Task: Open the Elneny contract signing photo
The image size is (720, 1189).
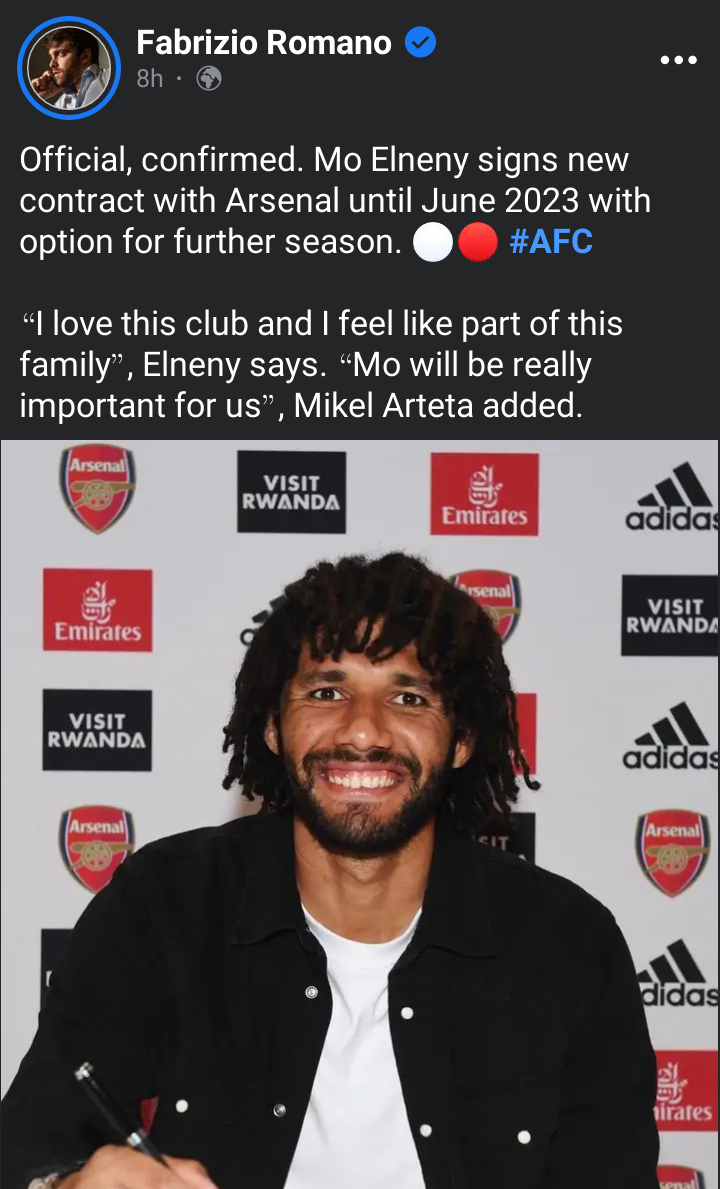Action: 360,814
